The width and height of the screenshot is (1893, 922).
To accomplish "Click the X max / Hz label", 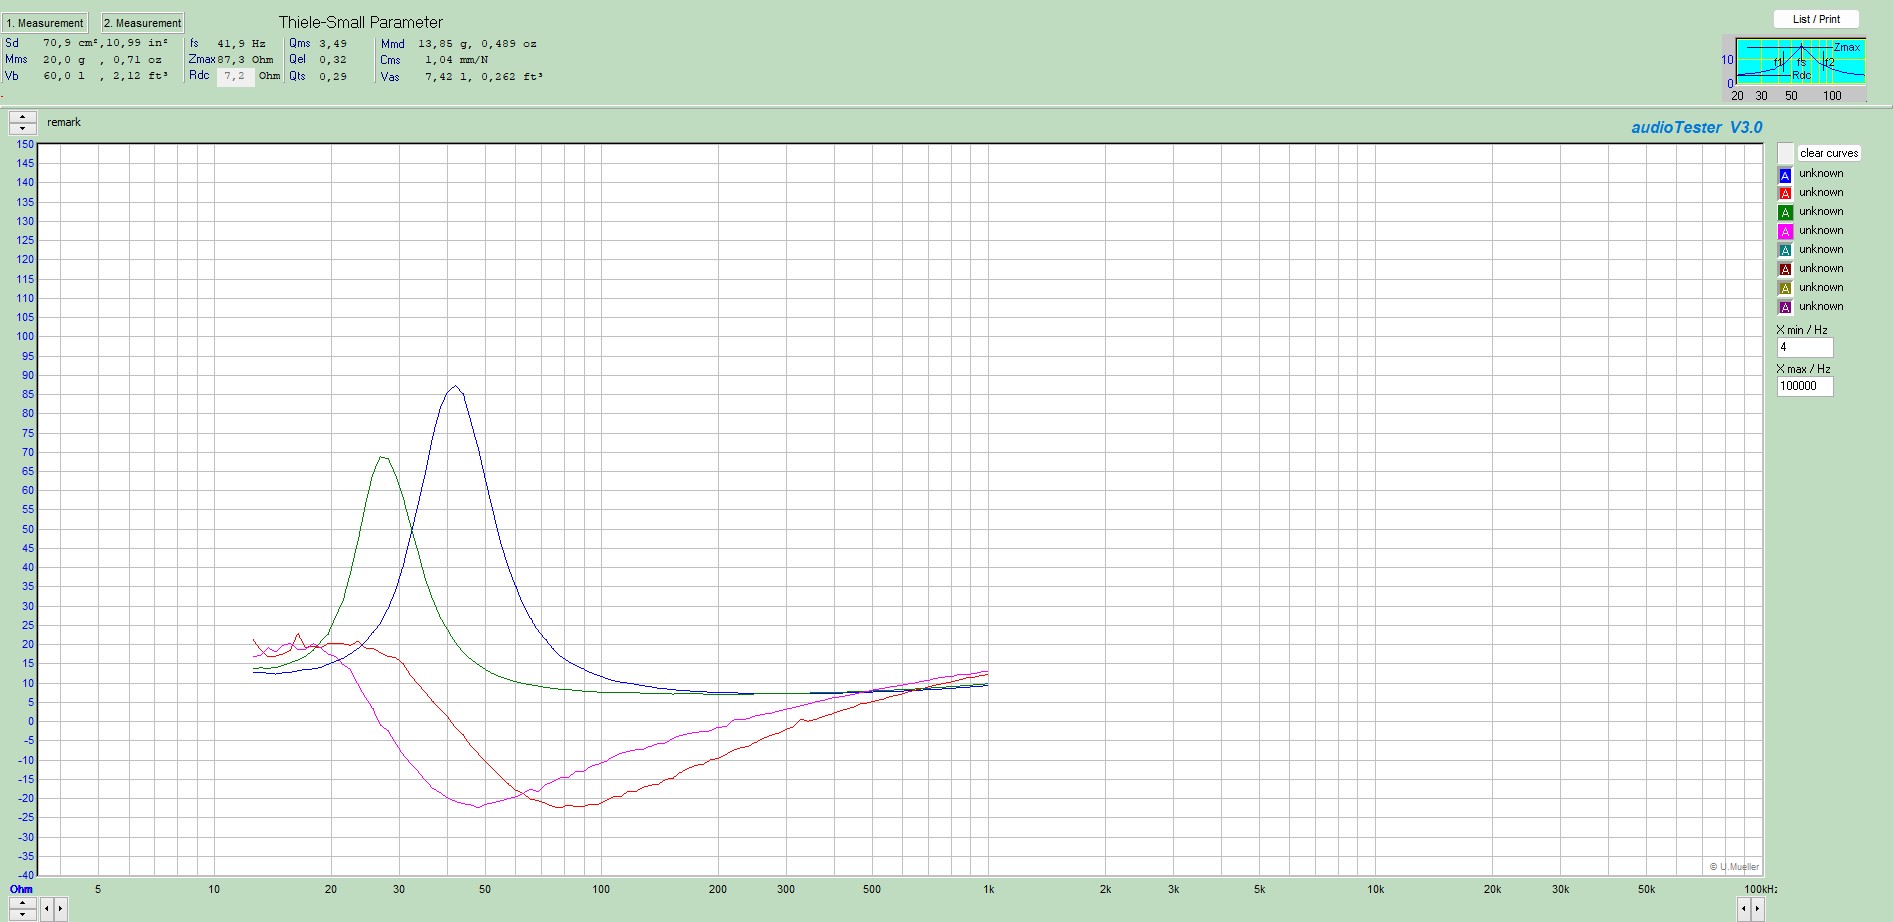I will tap(1803, 369).
